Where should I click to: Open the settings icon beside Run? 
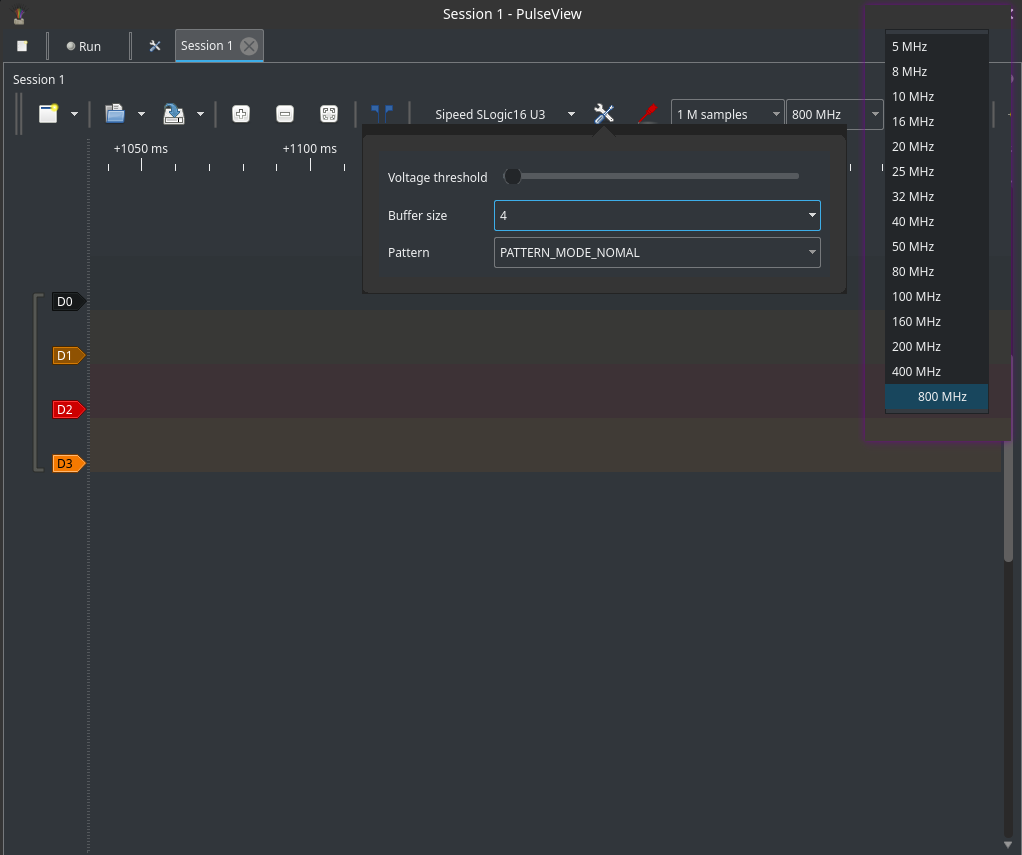(x=155, y=46)
